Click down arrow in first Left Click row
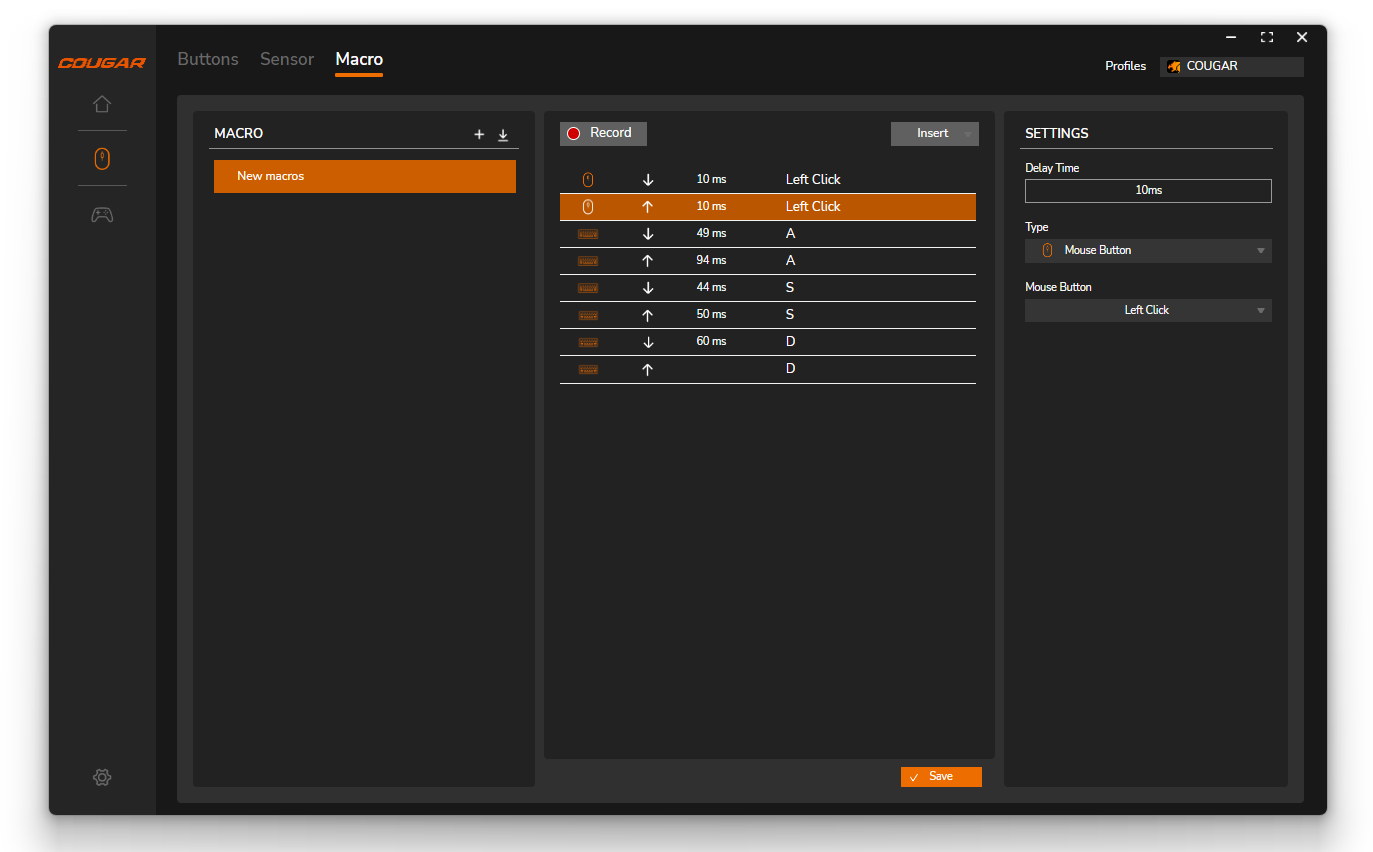 pyautogui.click(x=648, y=180)
